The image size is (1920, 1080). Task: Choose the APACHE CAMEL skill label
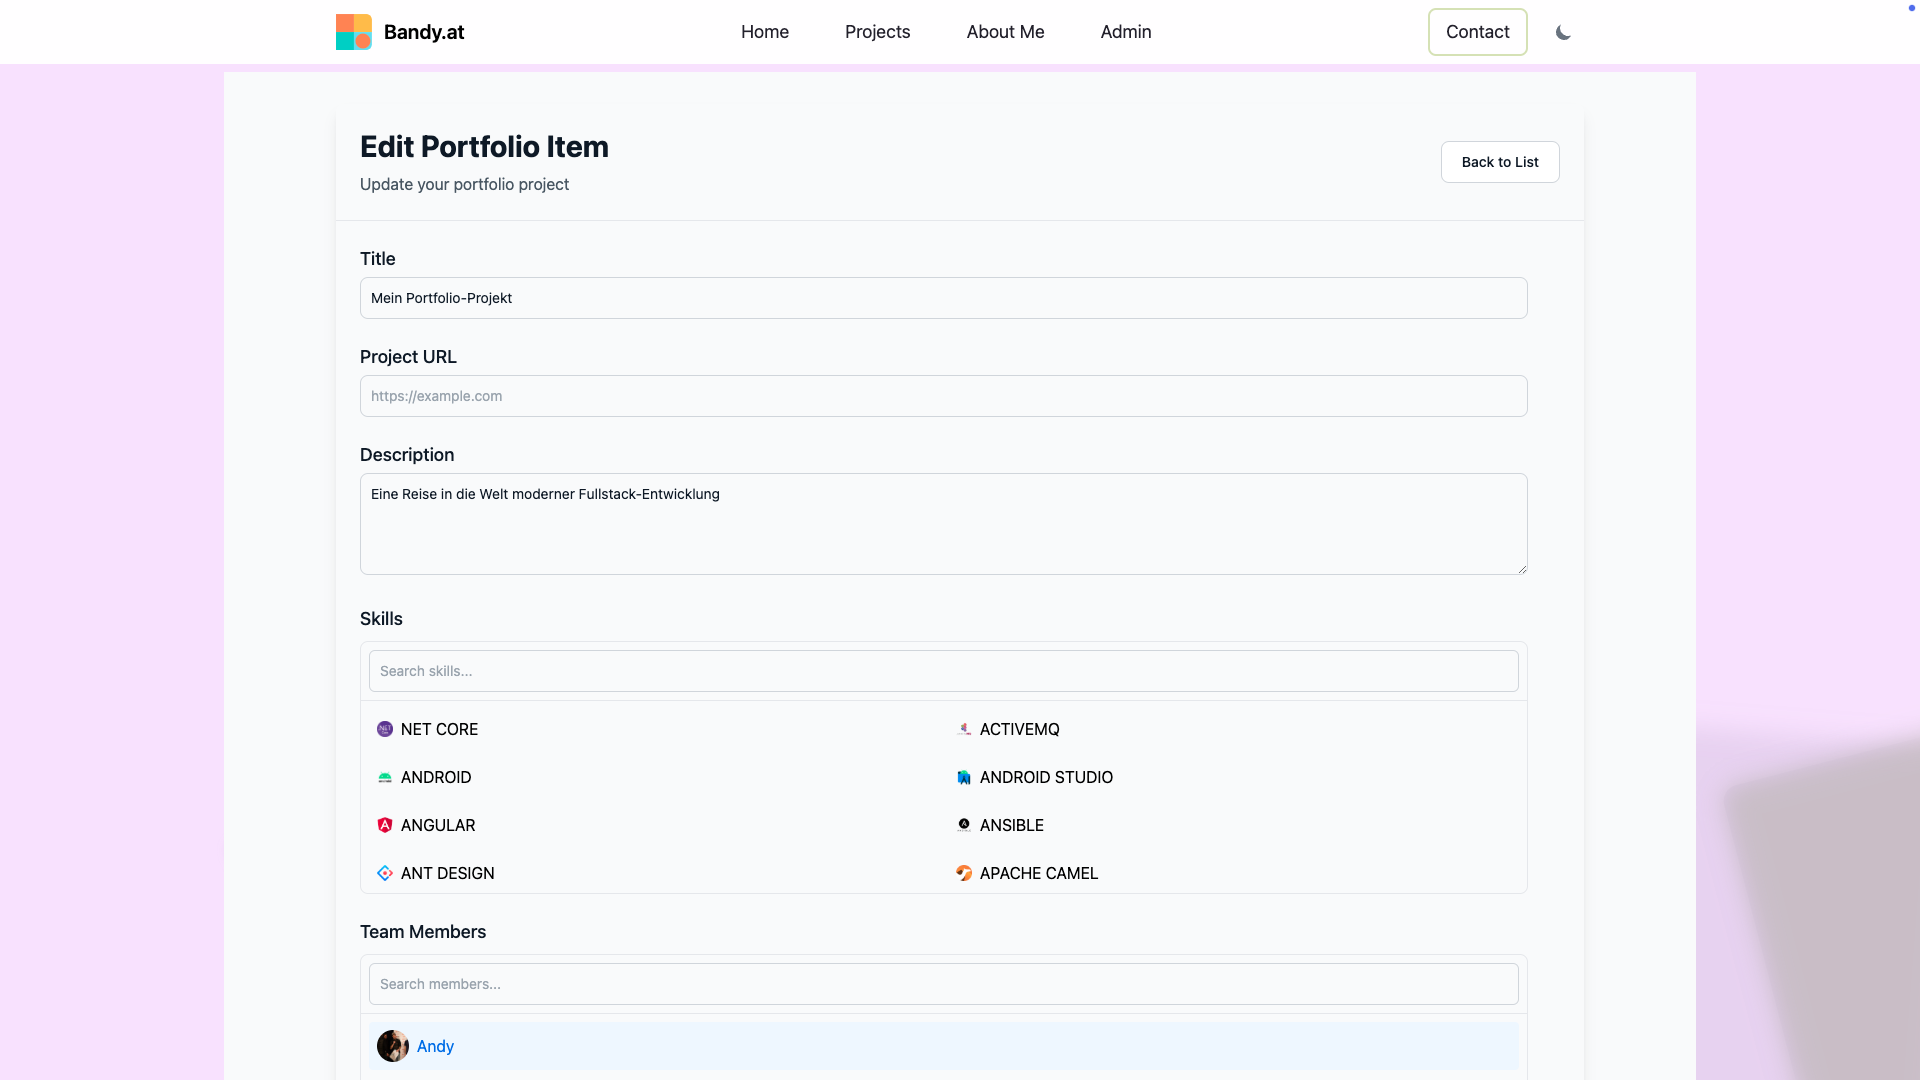[x=1039, y=873]
